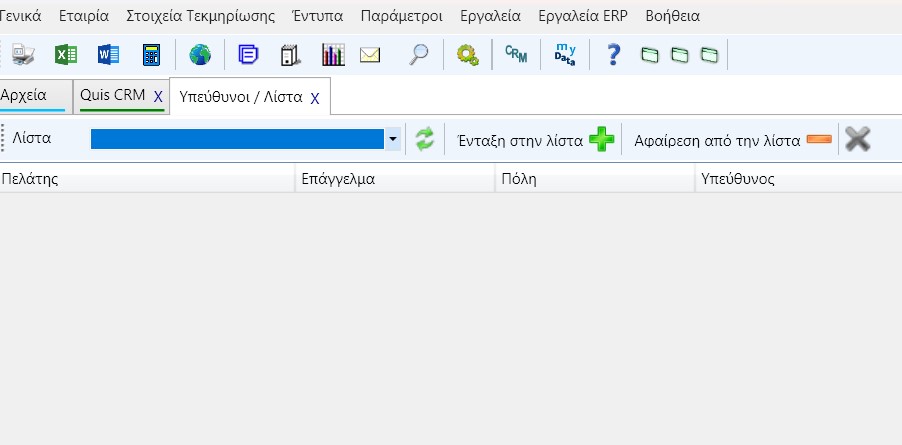Expand the Λίστα dropdown arrow
Viewport: 902px width, 445px height.
click(393, 139)
